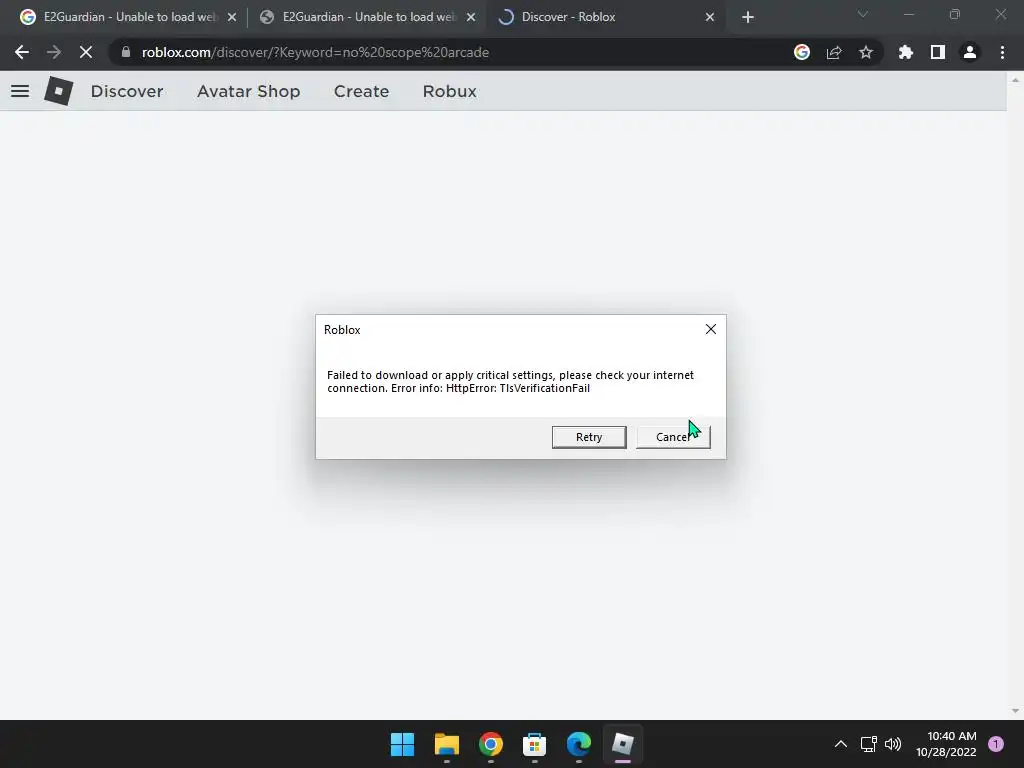The height and width of the screenshot is (768, 1024).
Task: Open Microsoft Edge from taskbar
Action: point(579,744)
